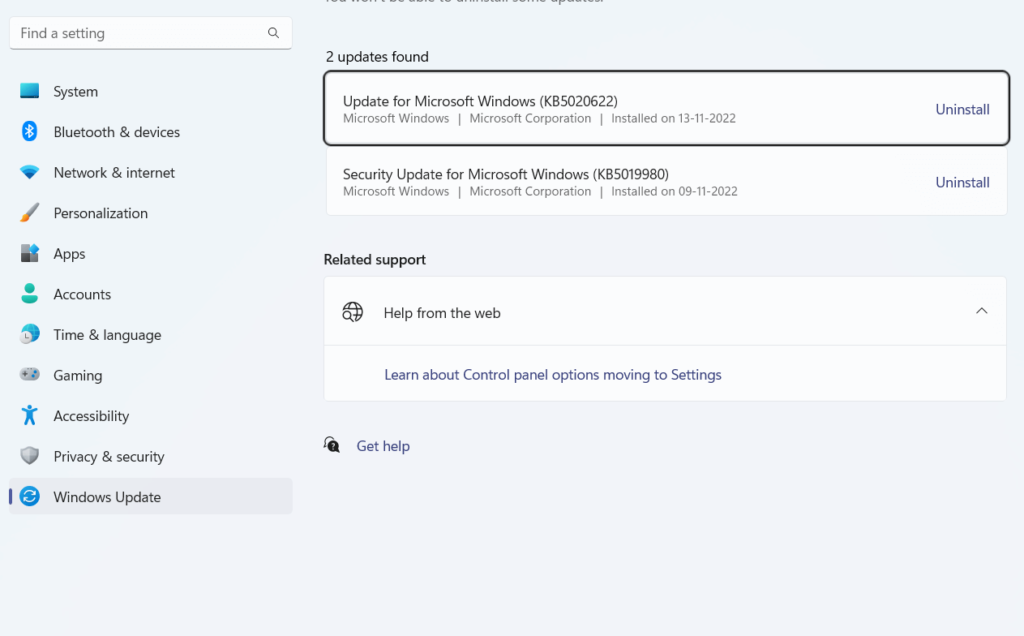Viewport: 1024px width, 636px height.
Task: Click the Installed on 13-11-2022 text
Action: click(673, 118)
